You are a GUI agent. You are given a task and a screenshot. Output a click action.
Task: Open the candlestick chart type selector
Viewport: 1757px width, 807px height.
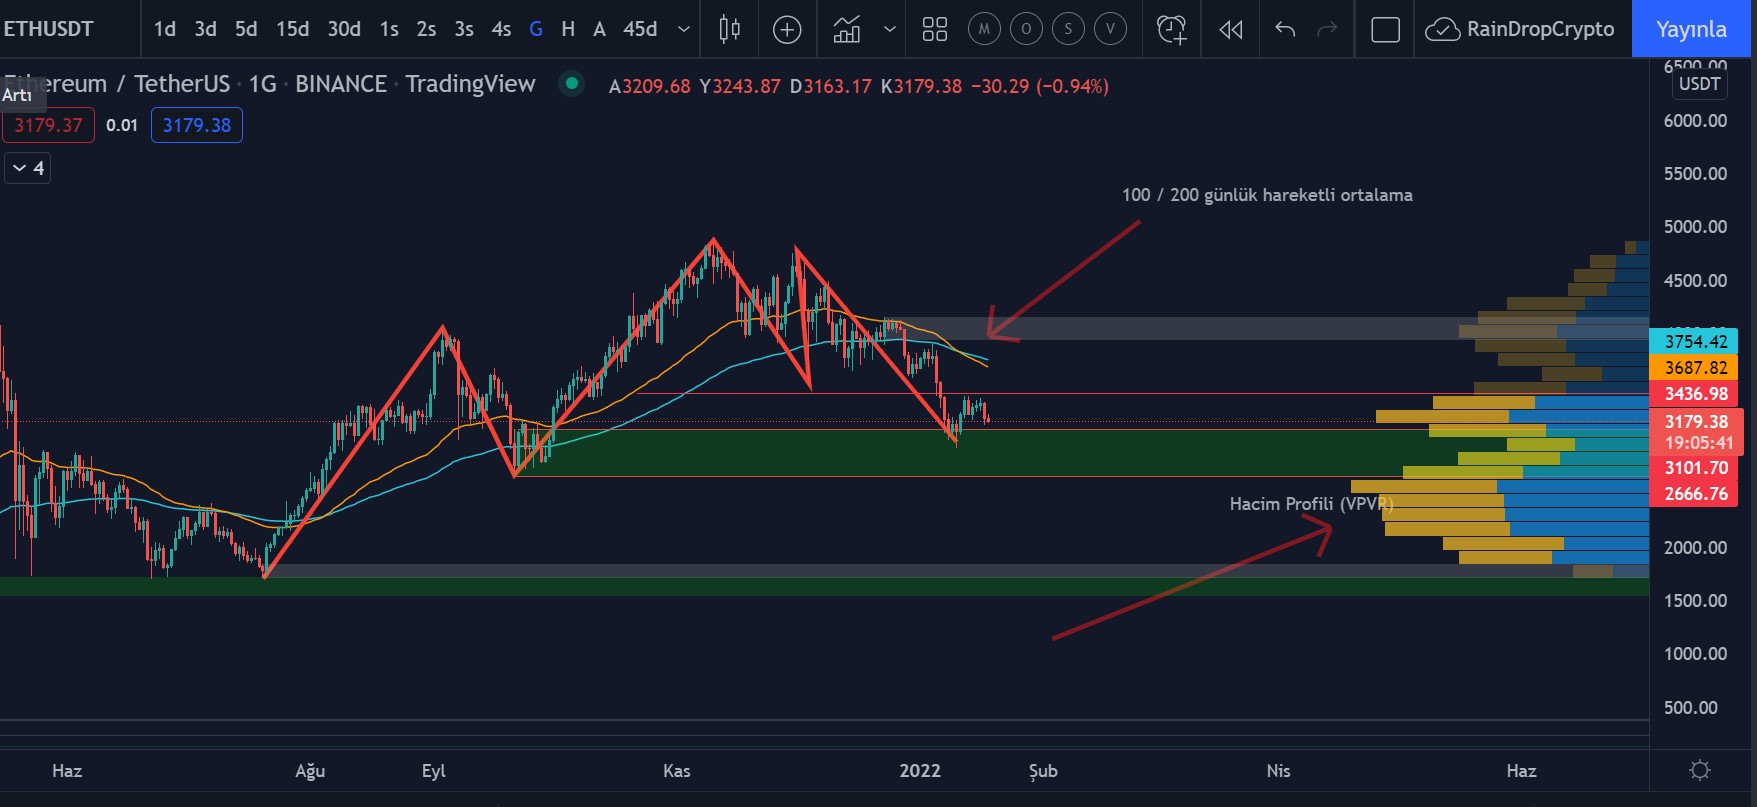pyautogui.click(x=730, y=29)
